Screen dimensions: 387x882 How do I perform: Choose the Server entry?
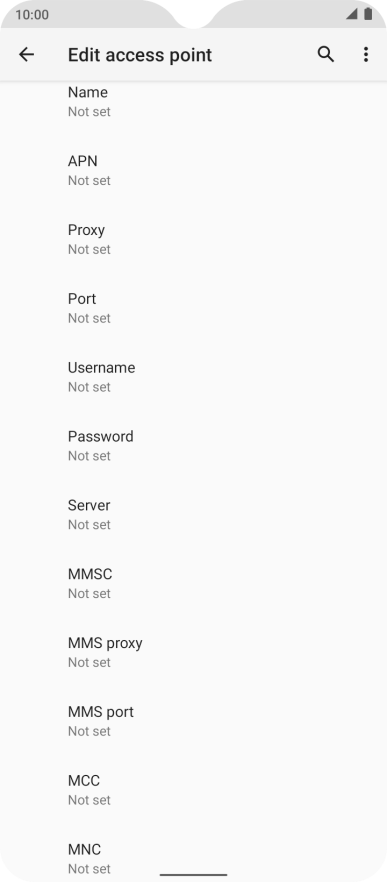194,514
